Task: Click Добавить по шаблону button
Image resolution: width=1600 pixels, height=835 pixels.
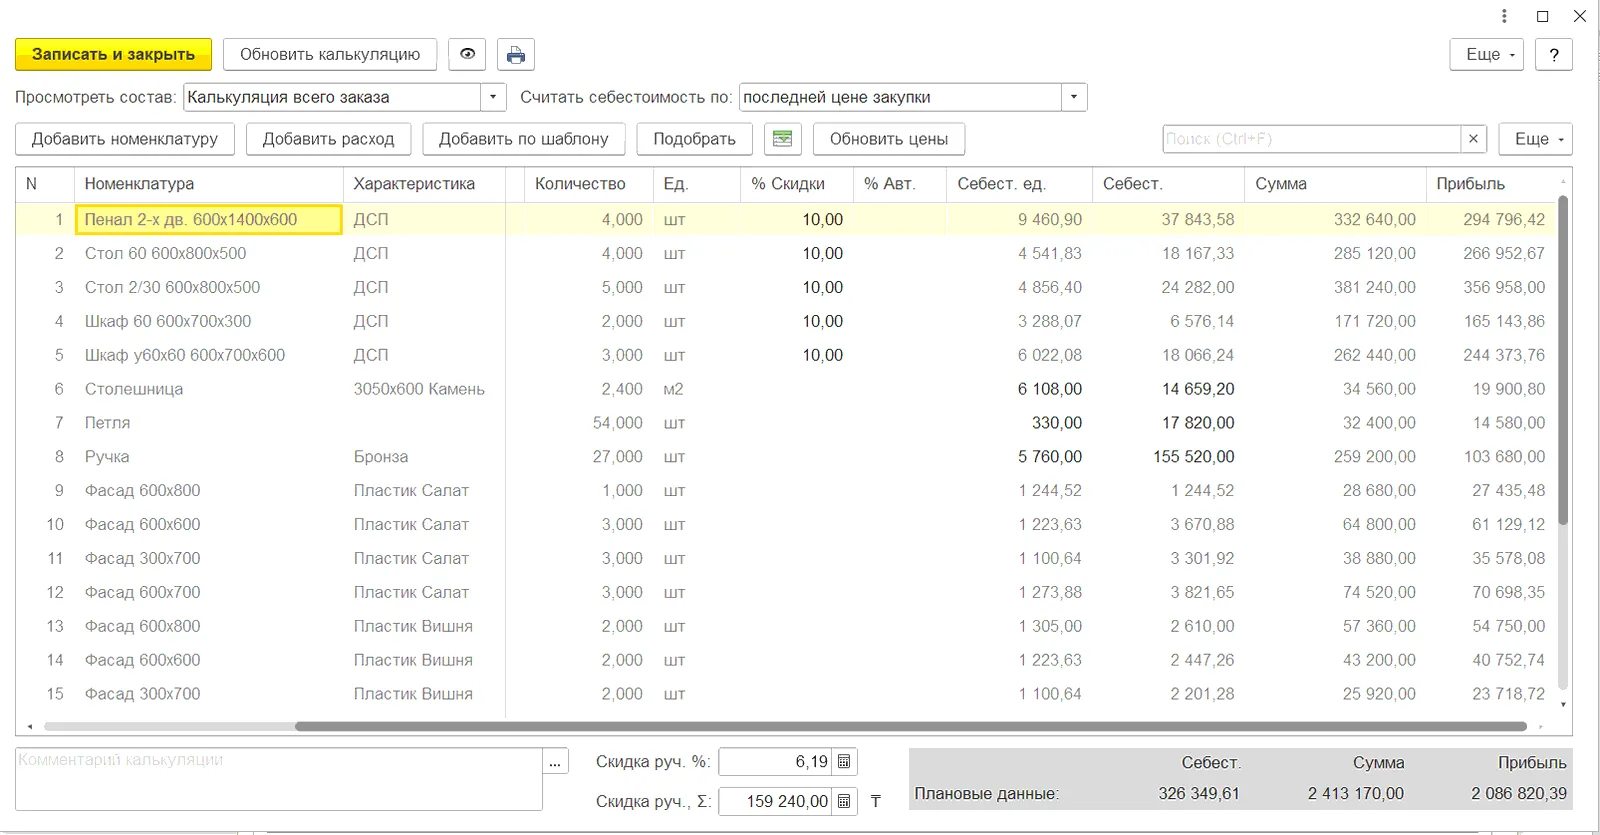Action: [524, 139]
